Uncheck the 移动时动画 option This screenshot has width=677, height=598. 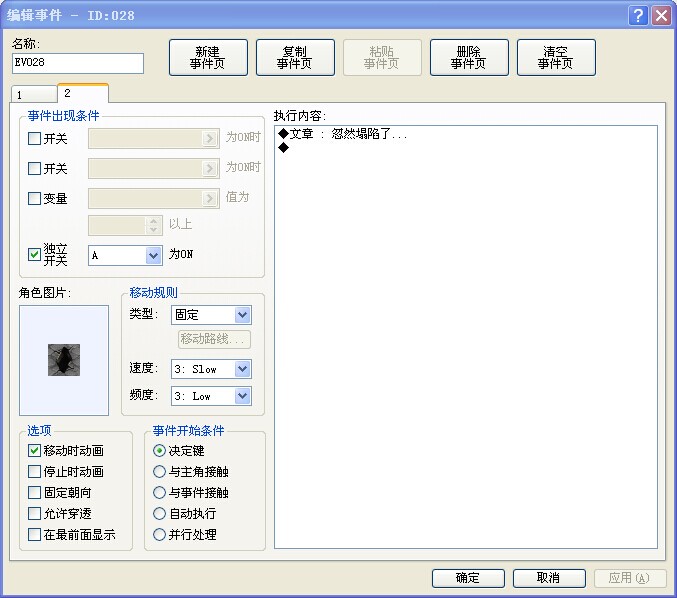[34, 451]
